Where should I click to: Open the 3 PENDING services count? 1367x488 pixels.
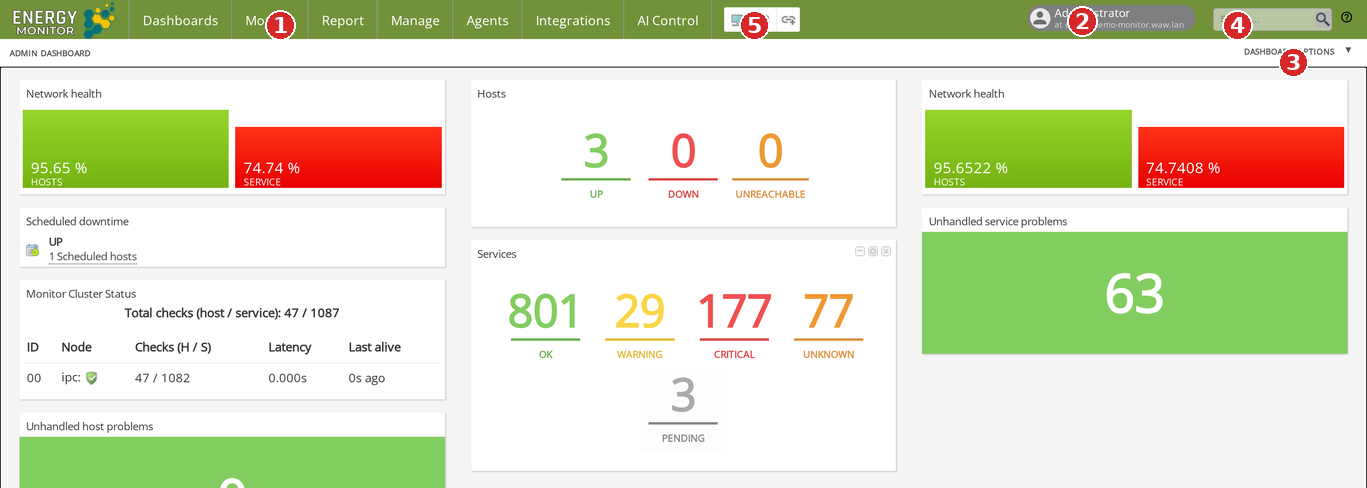pos(683,396)
